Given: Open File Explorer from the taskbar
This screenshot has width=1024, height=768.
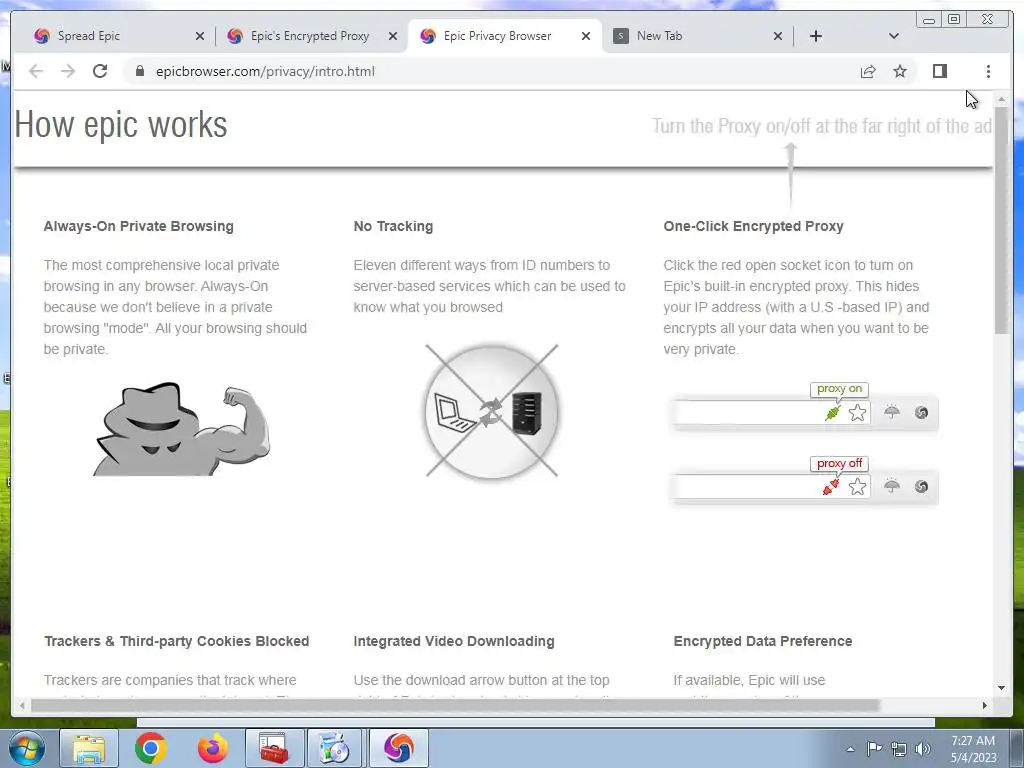Looking at the screenshot, I should click(89, 748).
